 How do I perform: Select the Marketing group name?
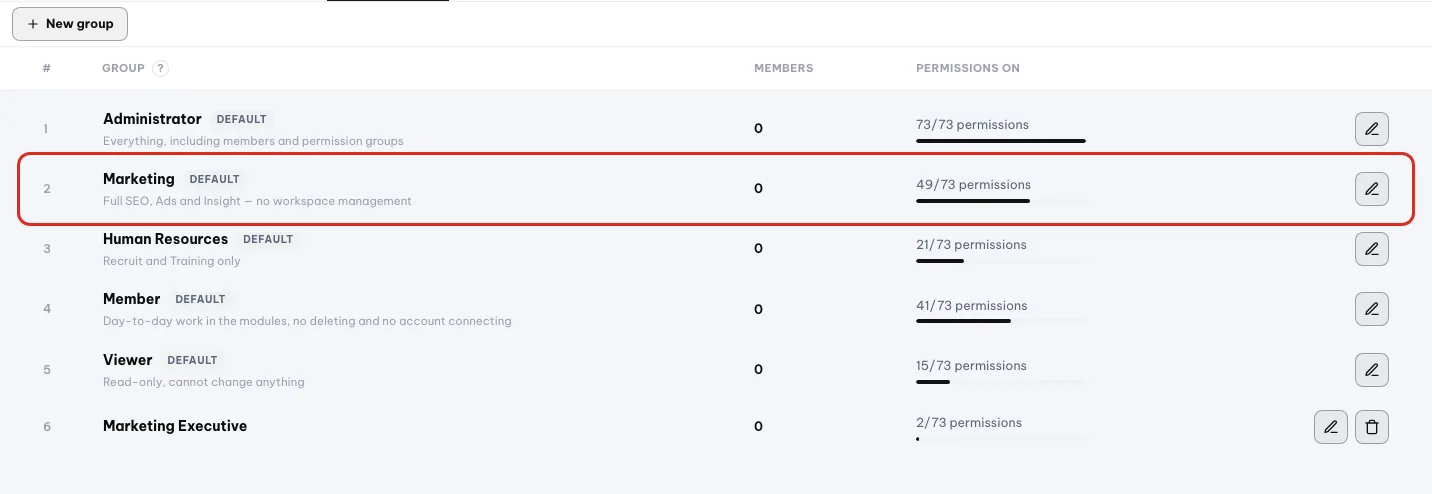tap(139, 179)
